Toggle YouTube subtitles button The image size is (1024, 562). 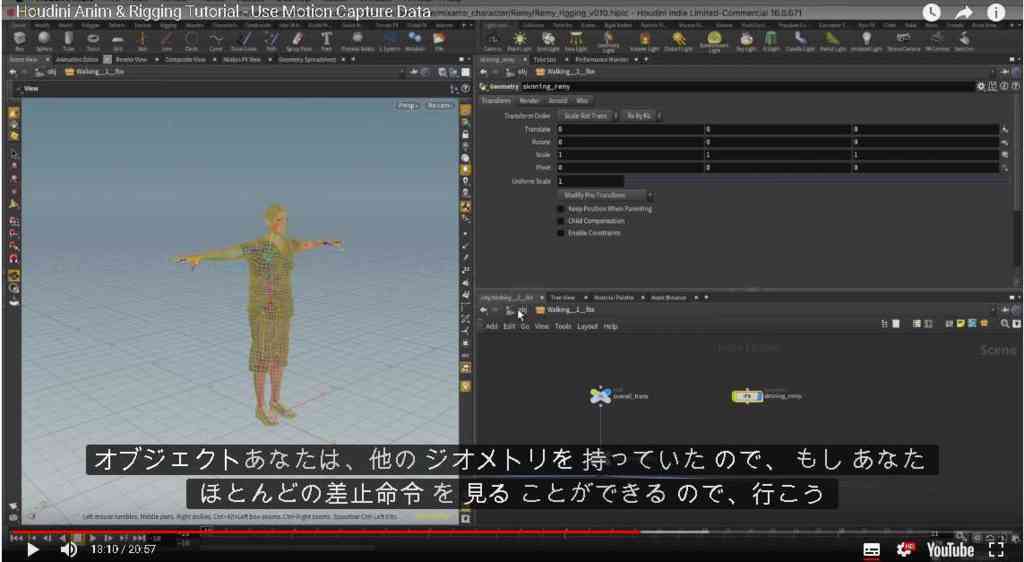pos(871,550)
